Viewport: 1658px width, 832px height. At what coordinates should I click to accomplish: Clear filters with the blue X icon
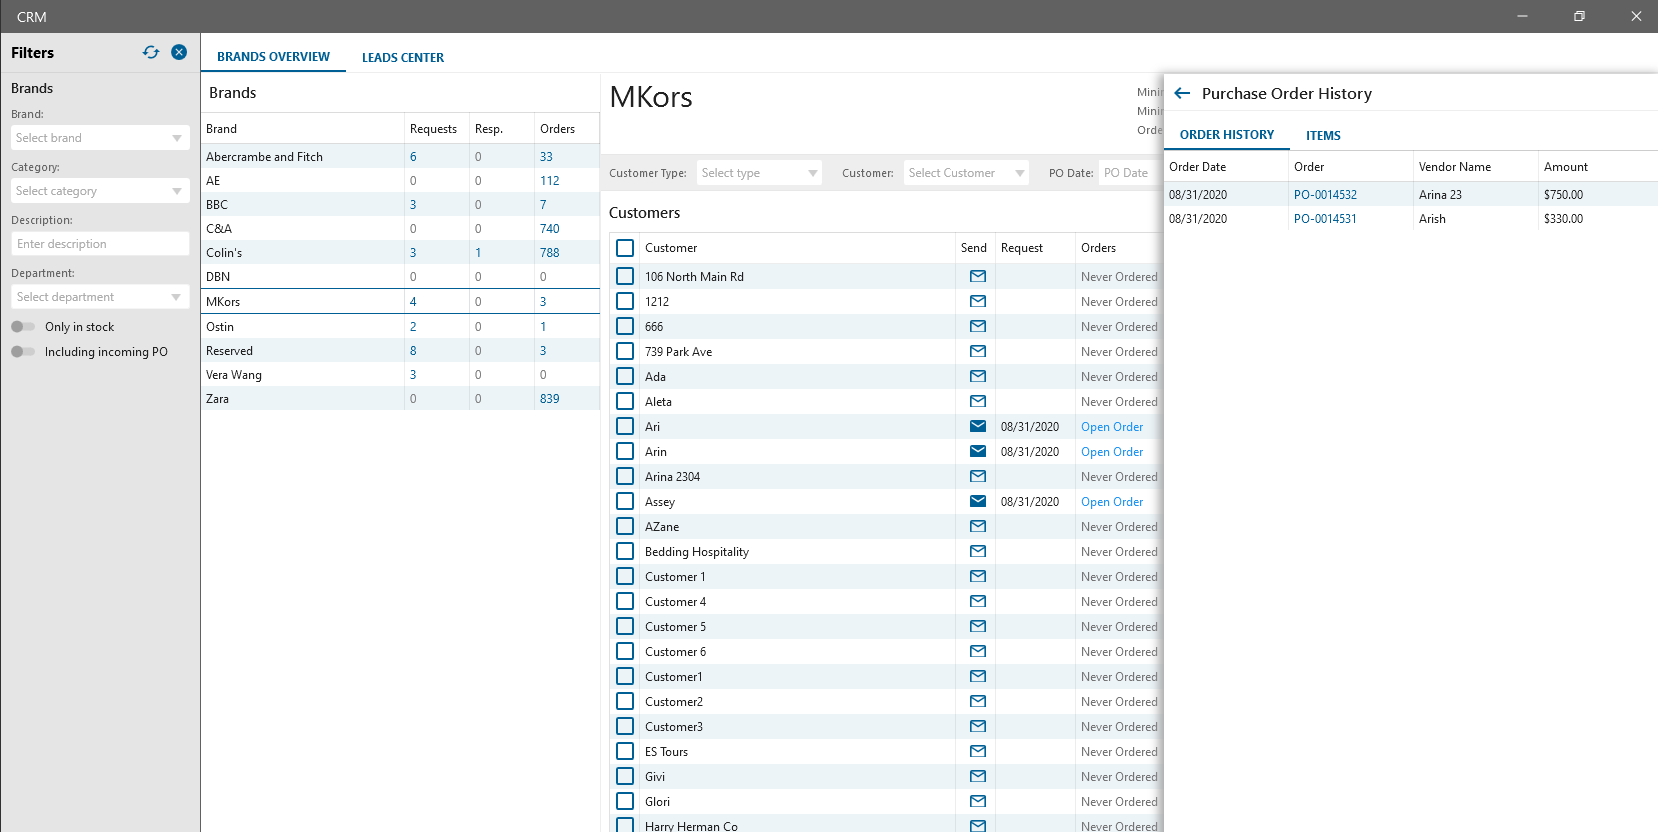[179, 52]
